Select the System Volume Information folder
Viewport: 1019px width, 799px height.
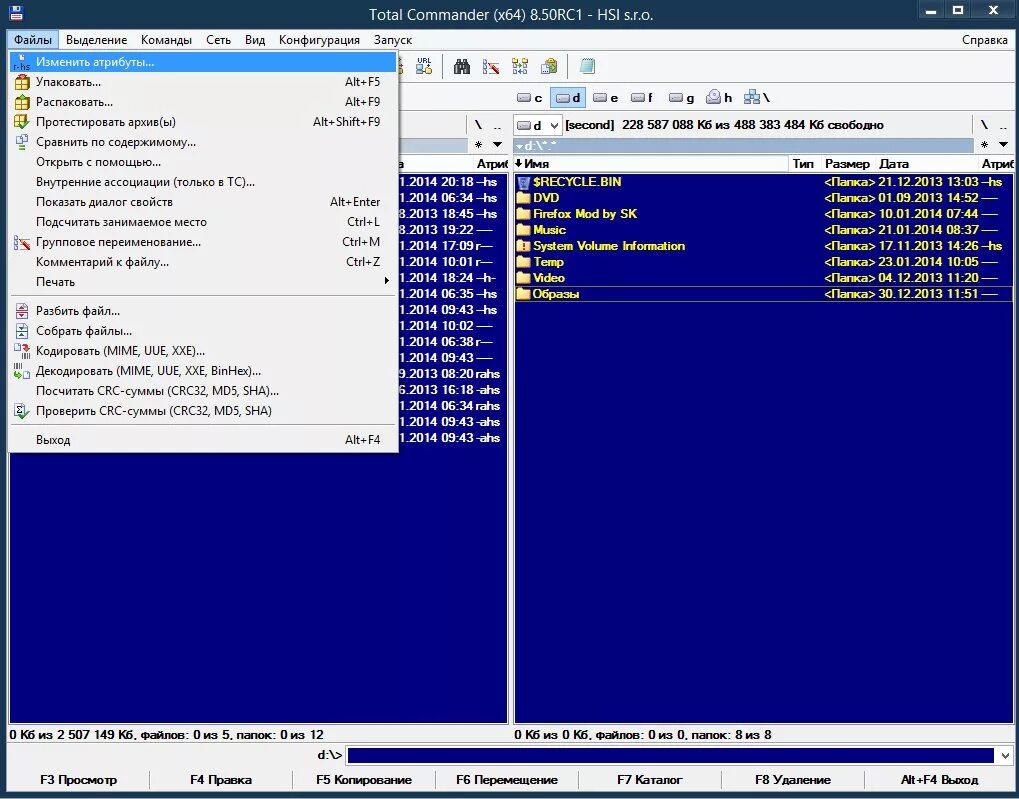pos(764,246)
